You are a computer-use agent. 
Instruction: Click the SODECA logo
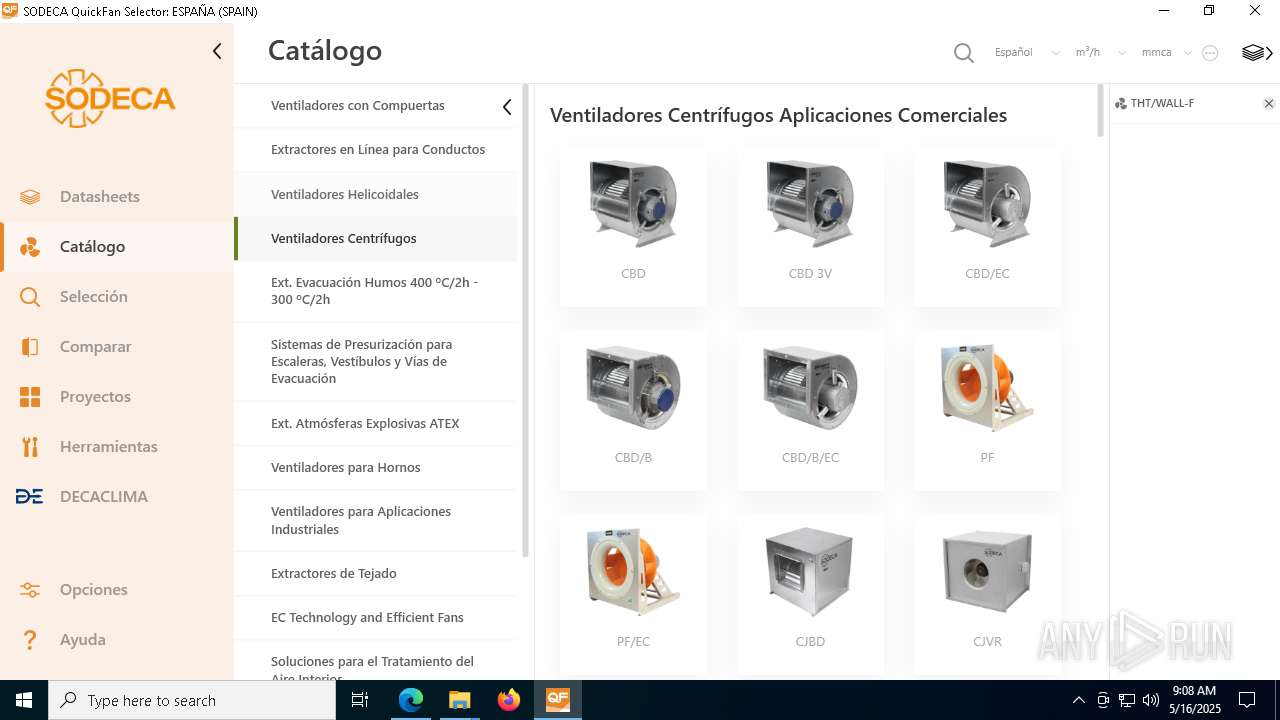pos(110,98)
